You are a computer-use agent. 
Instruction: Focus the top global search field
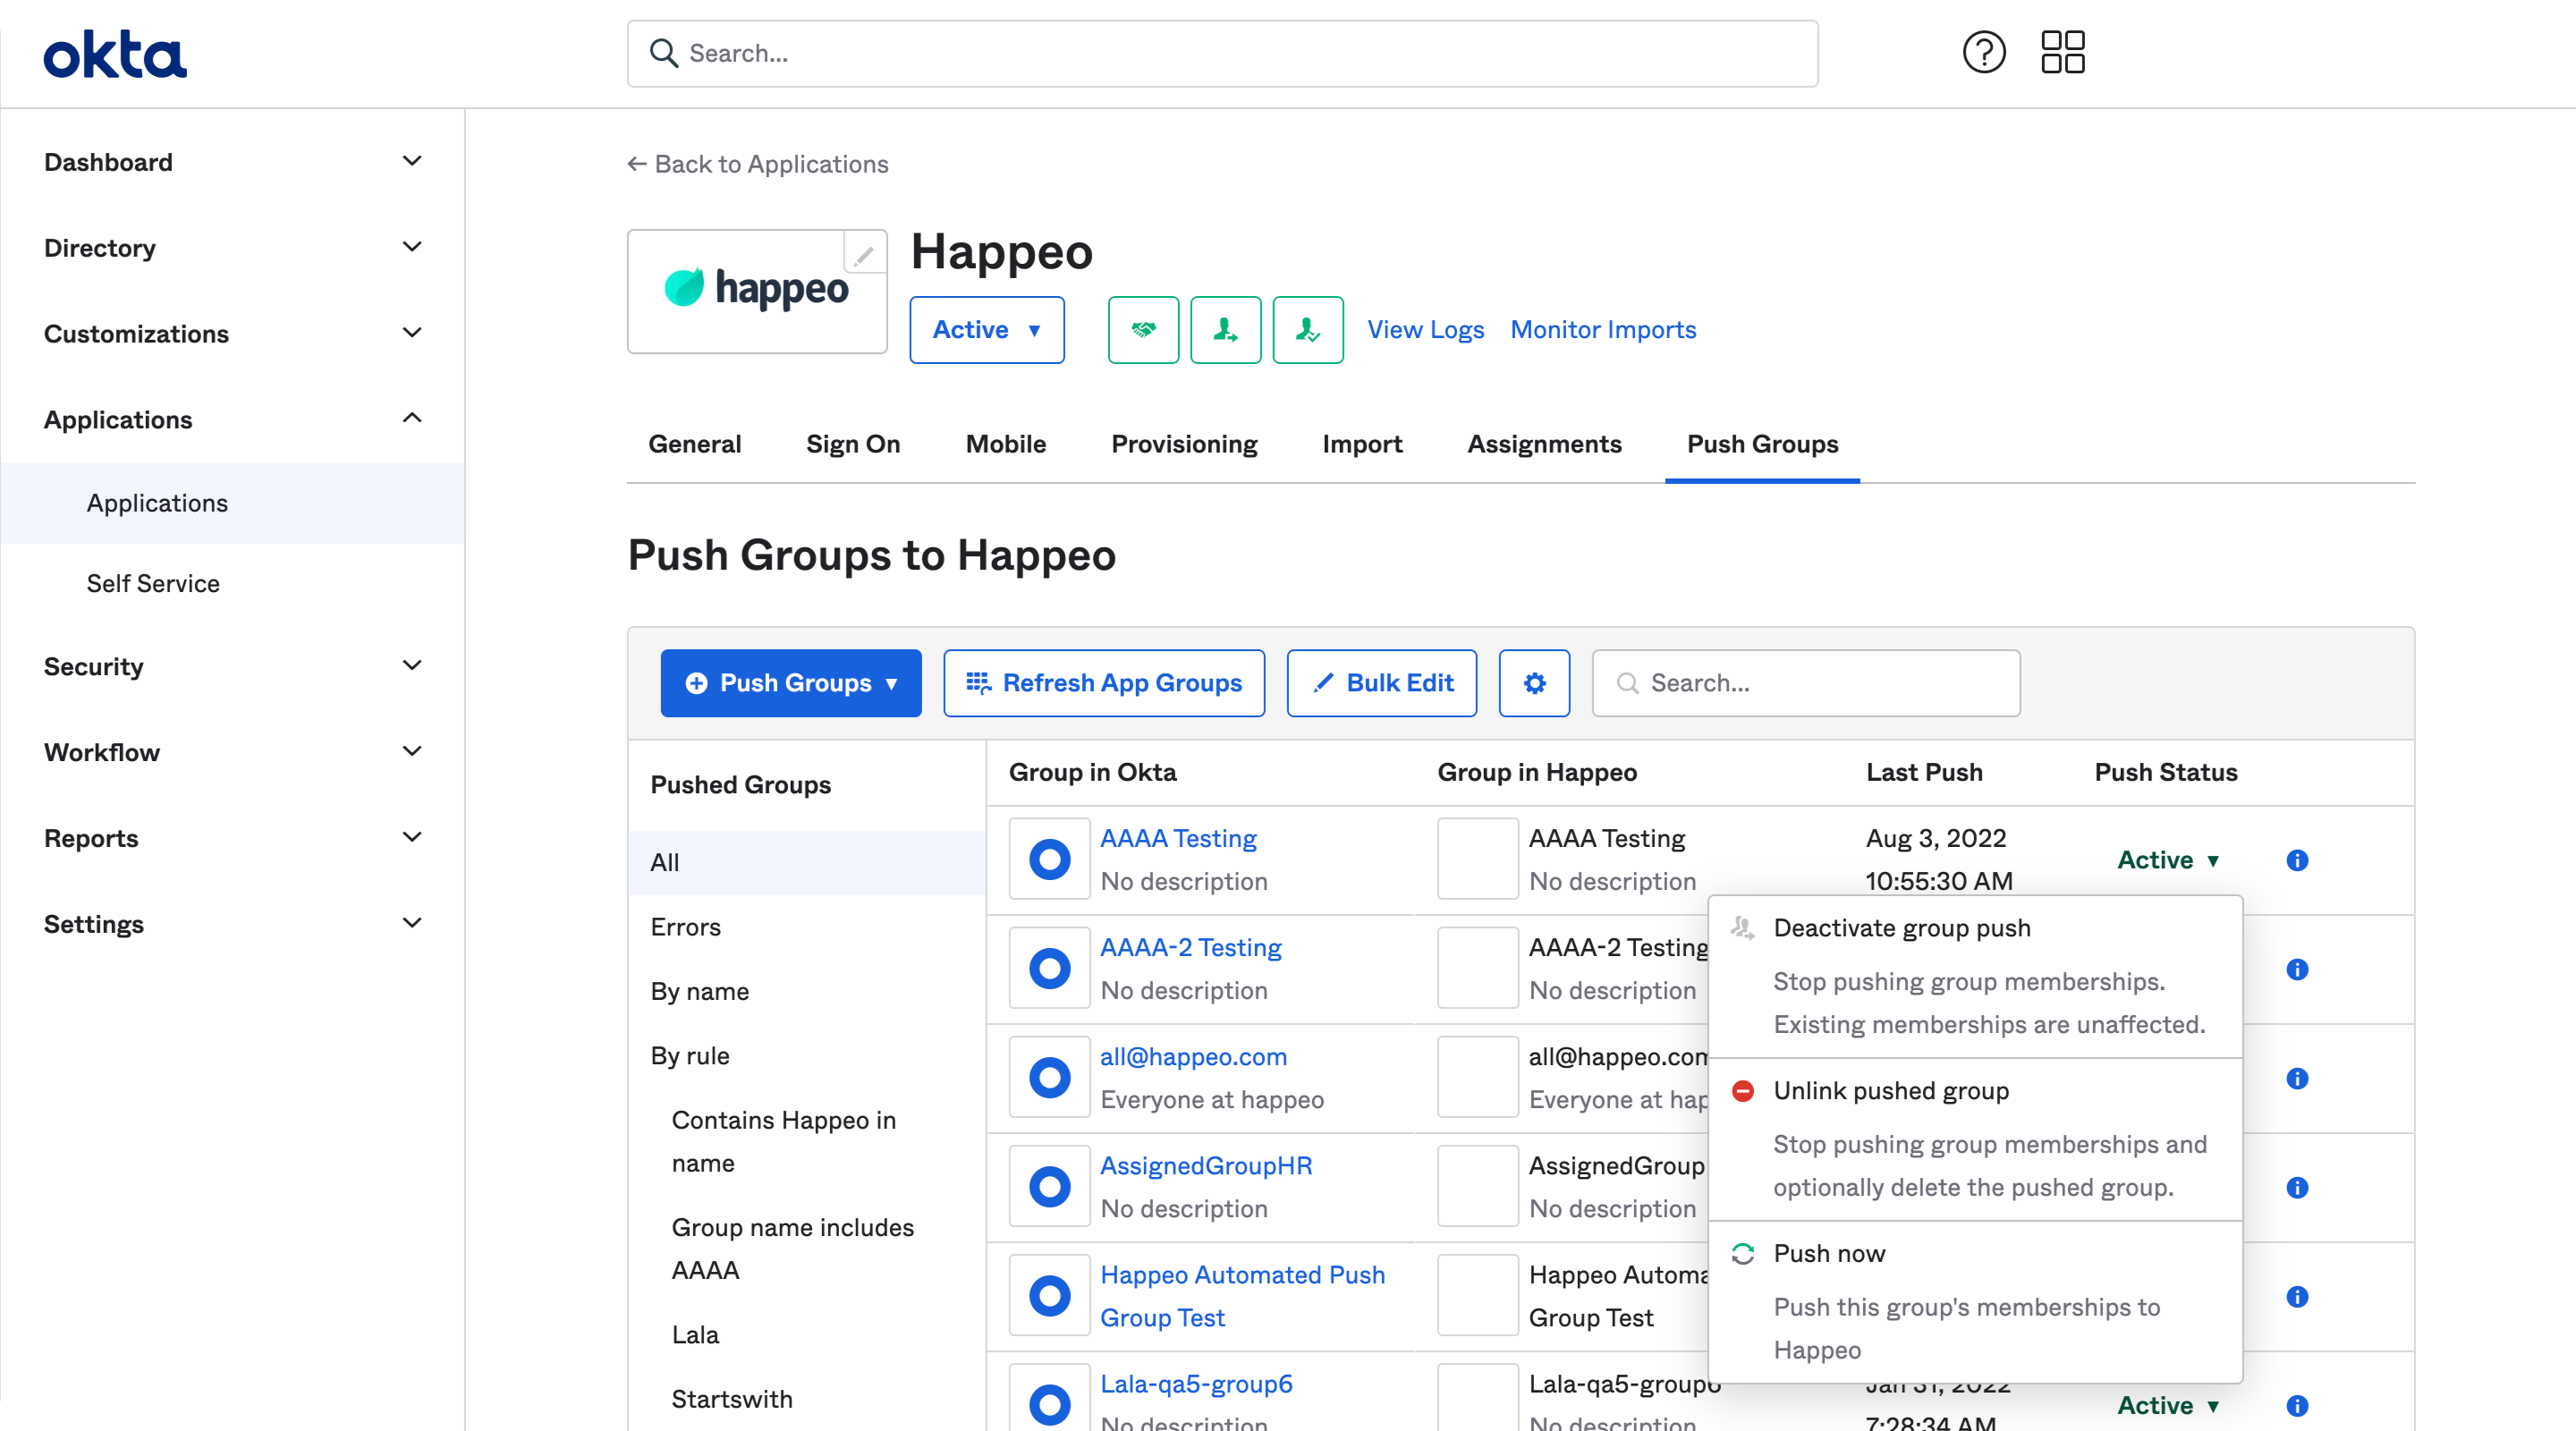[1222, 54]
